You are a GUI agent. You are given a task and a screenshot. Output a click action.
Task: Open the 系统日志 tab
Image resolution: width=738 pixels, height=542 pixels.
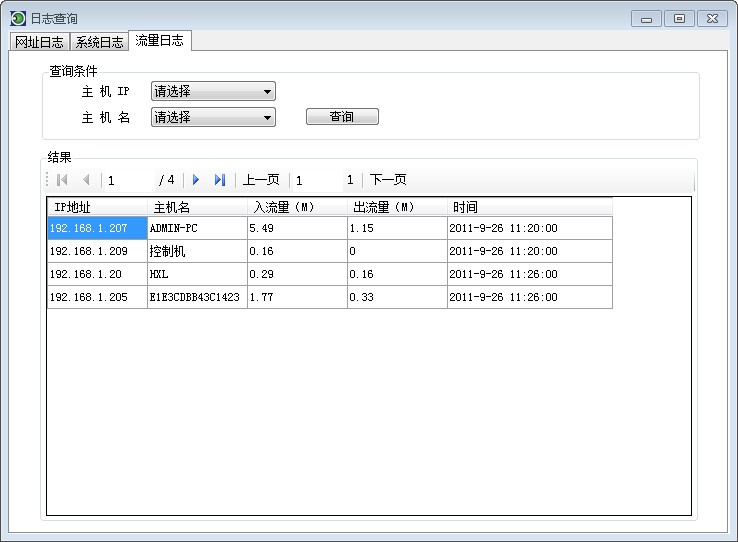click(99, 42)
